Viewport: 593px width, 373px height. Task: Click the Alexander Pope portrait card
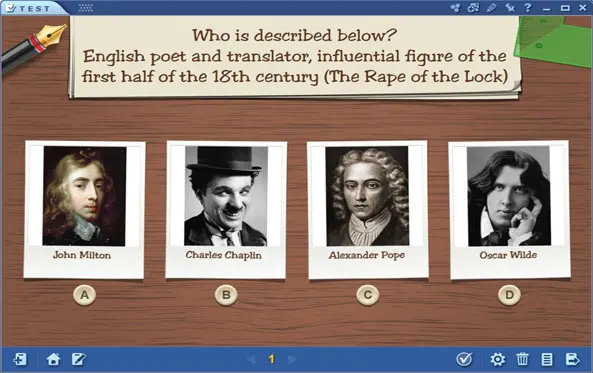[x=368, y=210]
